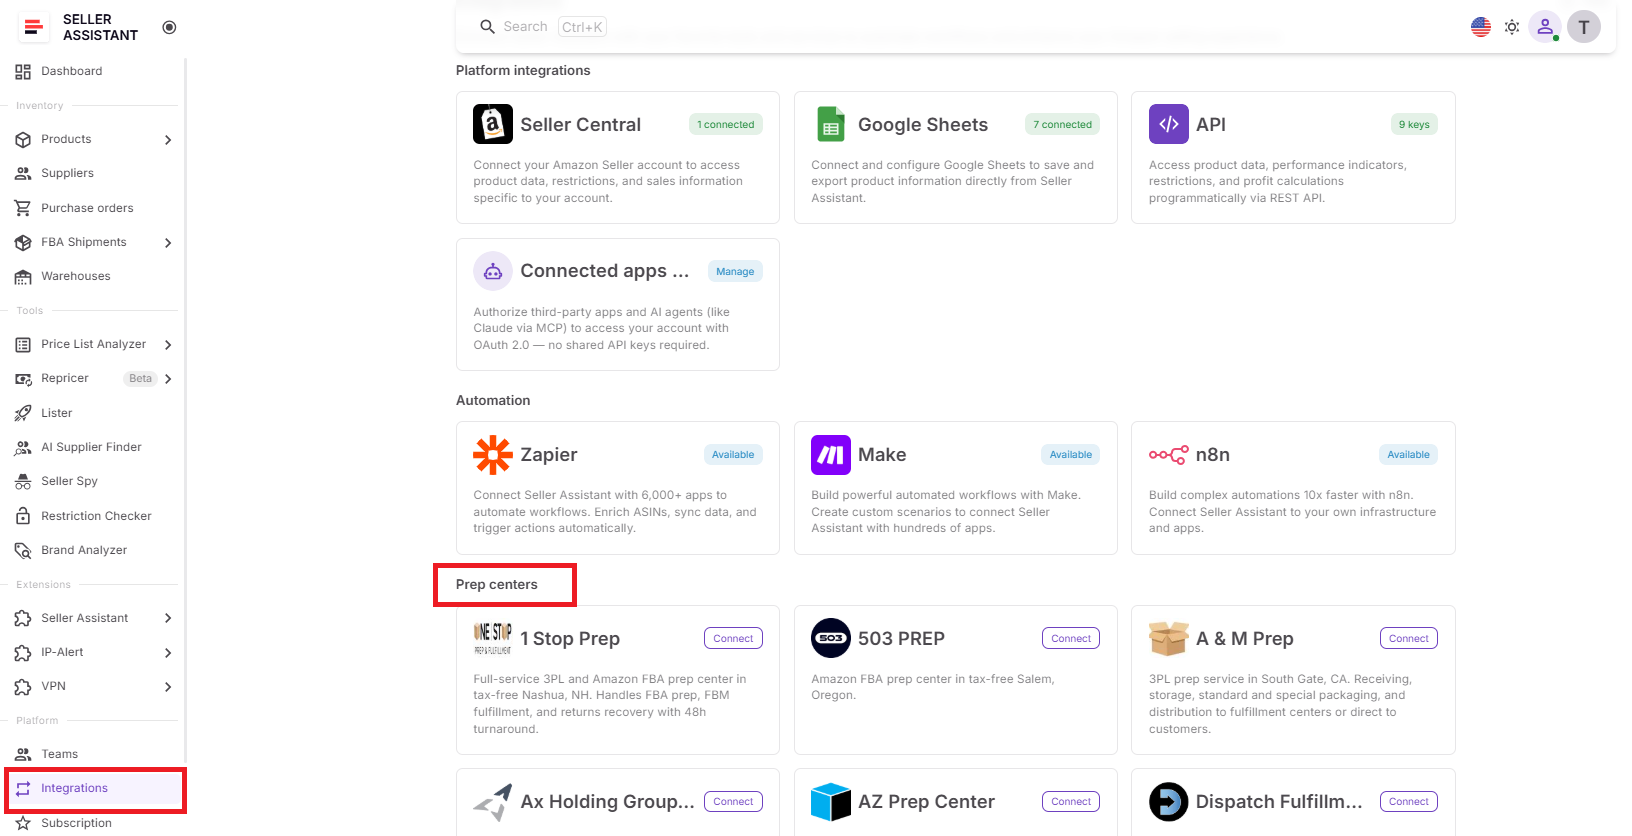Screen dimensions: 1632x836
Task: Expand the Seller Assistant extension chevron
Action: click(x=168, y=619)
